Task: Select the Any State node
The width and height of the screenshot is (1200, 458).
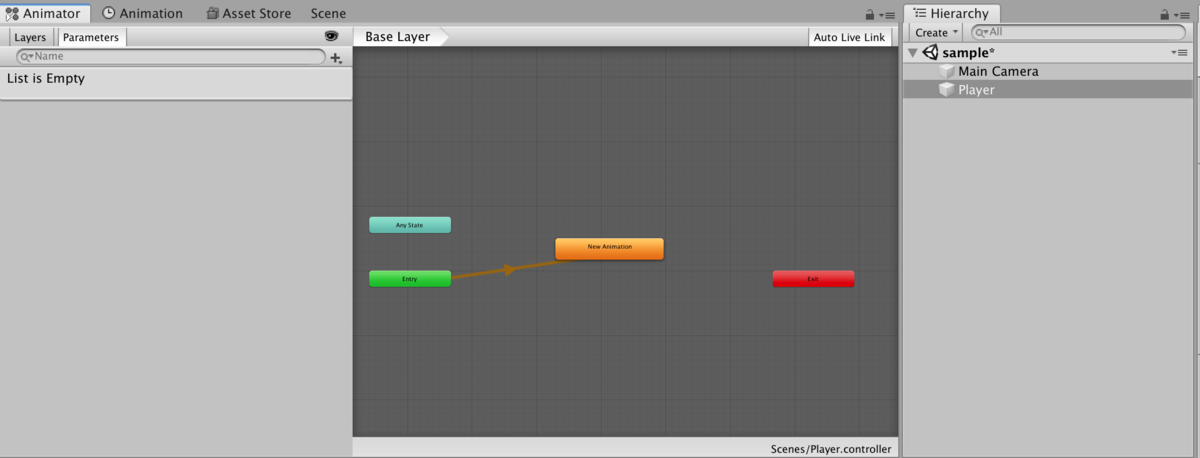Action: 410,225
